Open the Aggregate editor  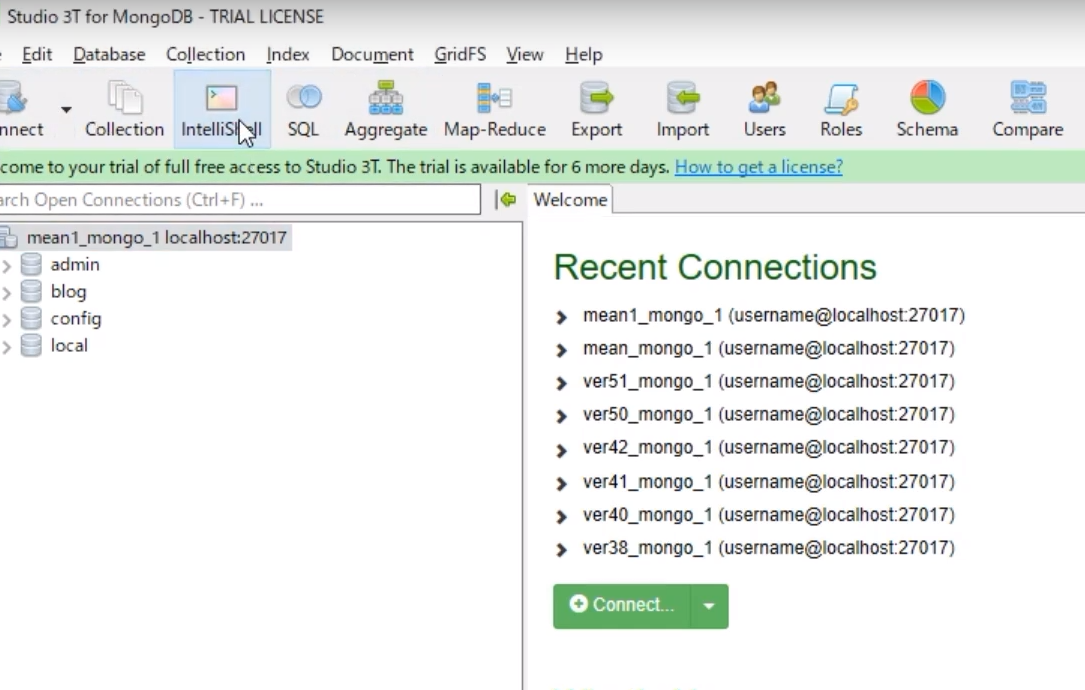pyautogui.click(x=385, y=109)
